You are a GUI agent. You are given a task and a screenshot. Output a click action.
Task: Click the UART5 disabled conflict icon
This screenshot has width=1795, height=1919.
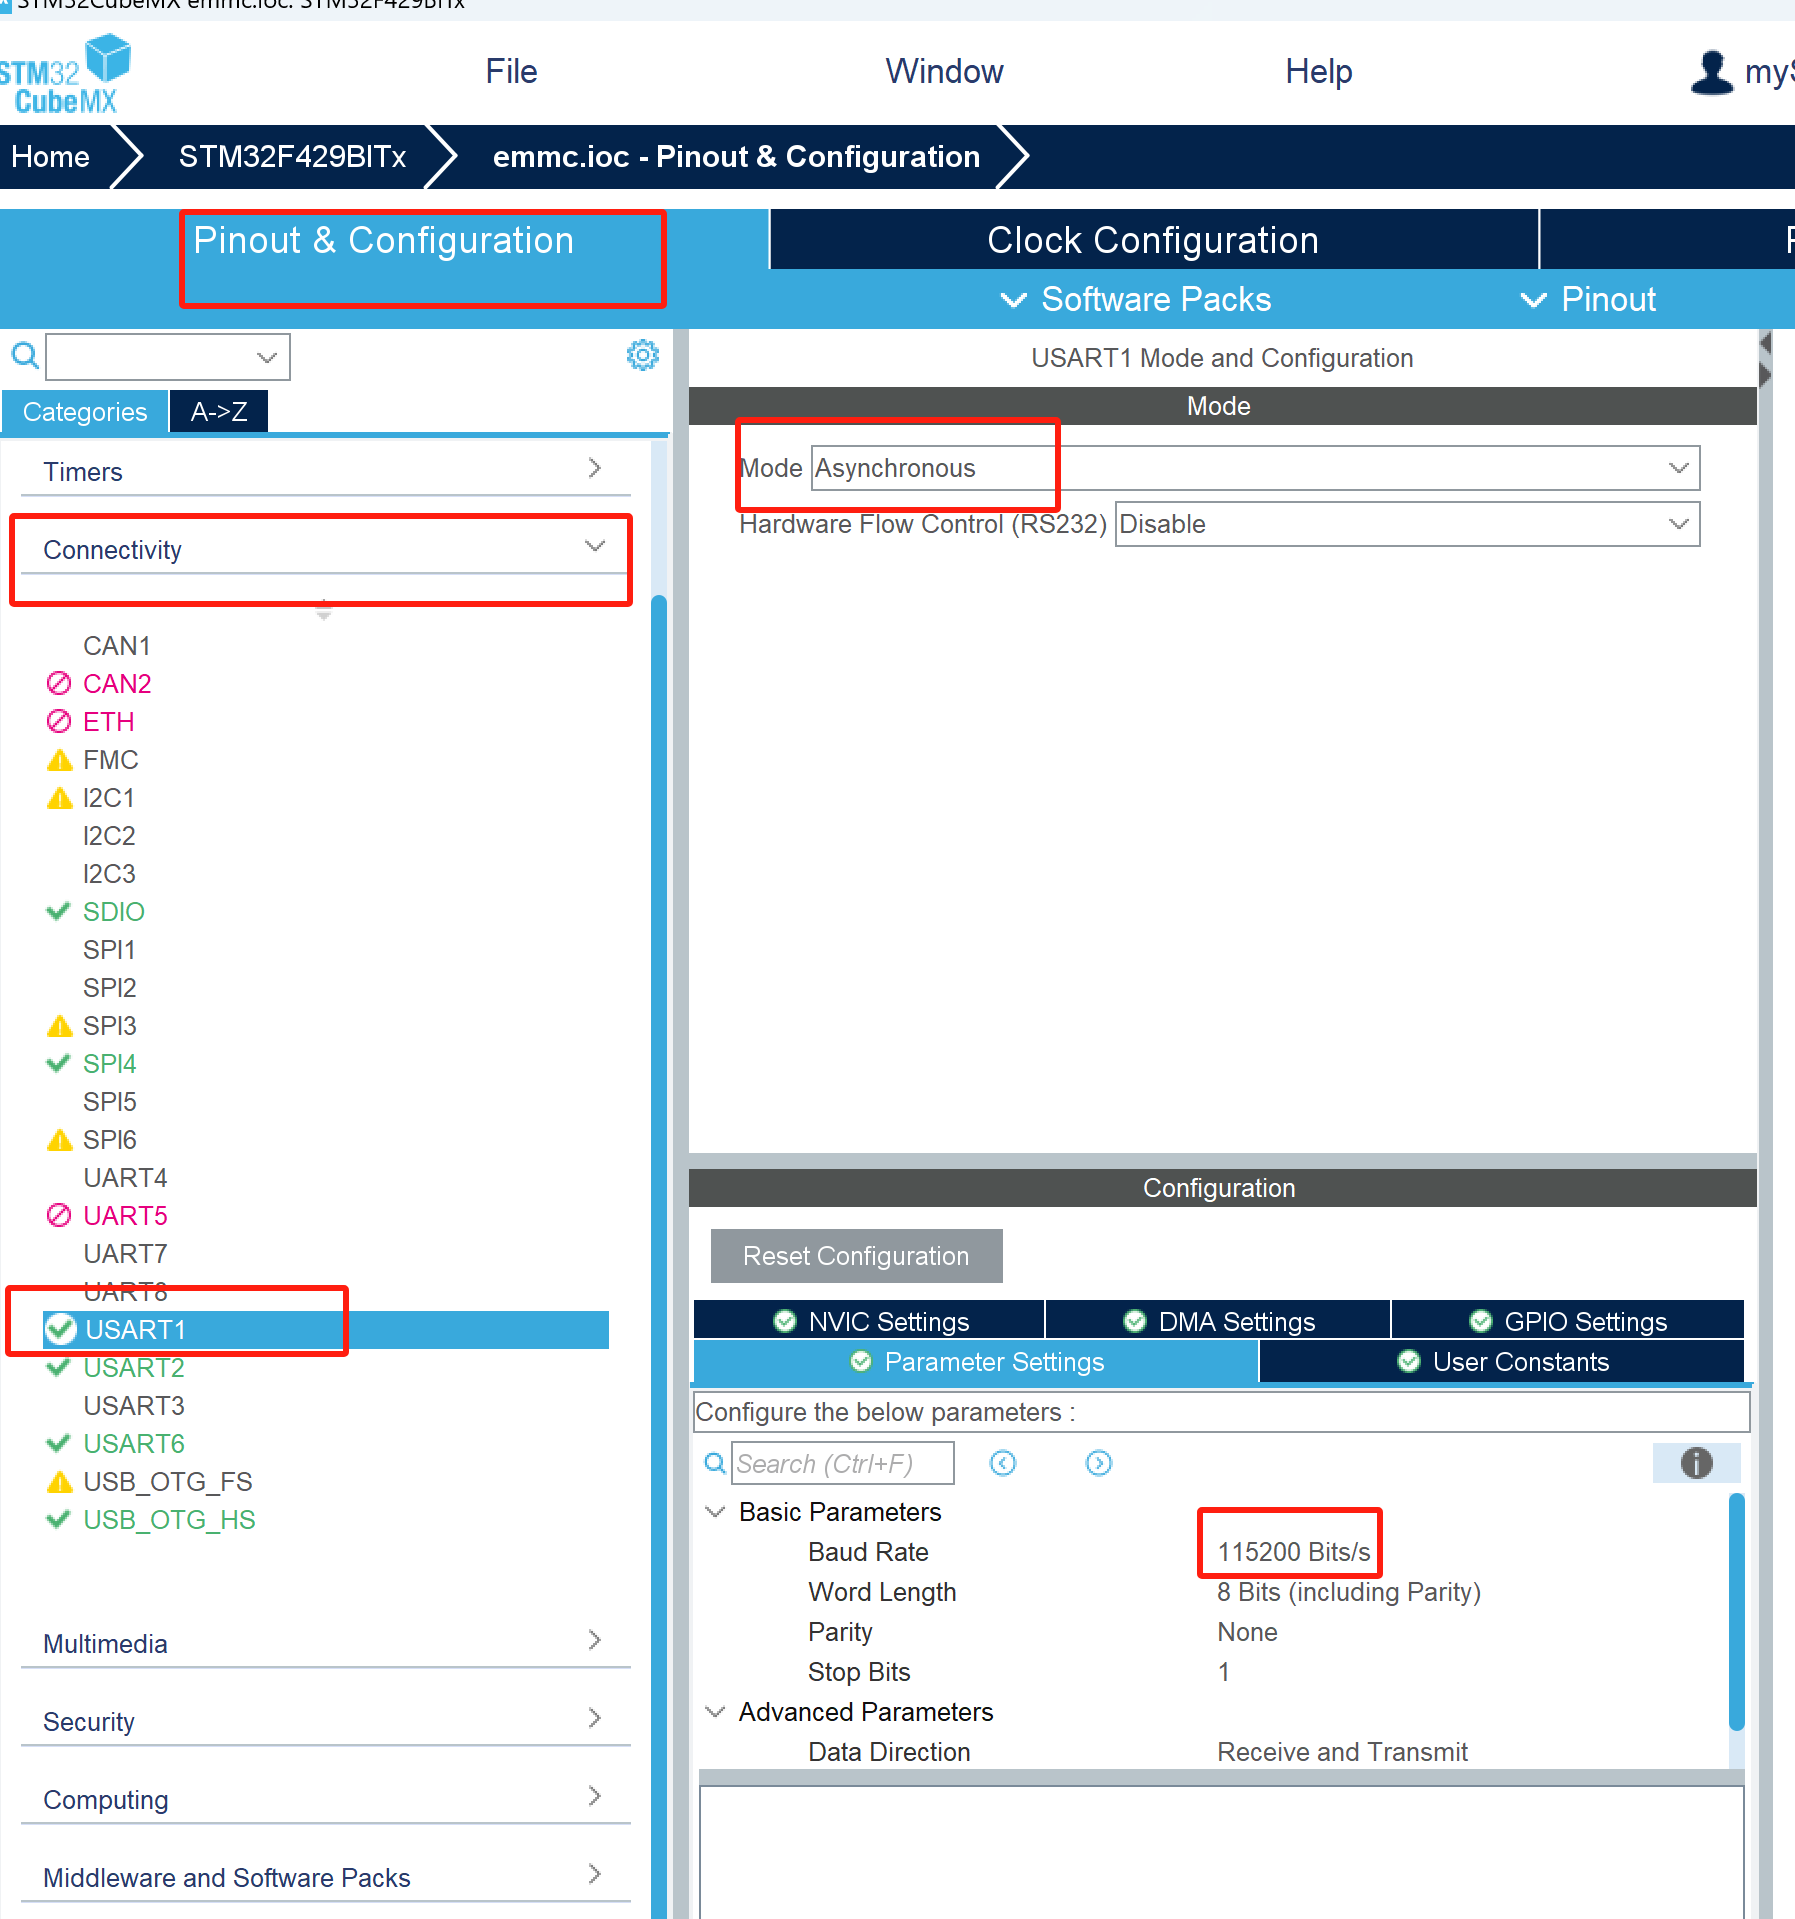[x=59, y=1215]
